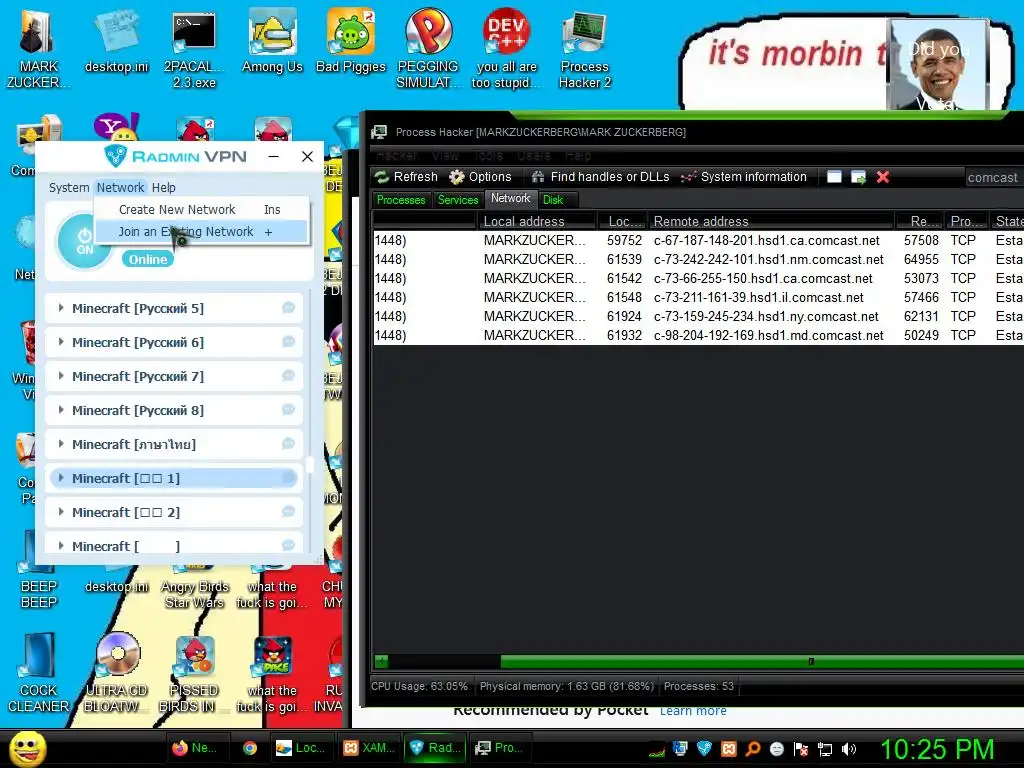Viewport: 1024px width, 768px height.
Task: Expand the Minecraft [Русский 5] network
Action: pyautogui.click(x=61, y=308)
